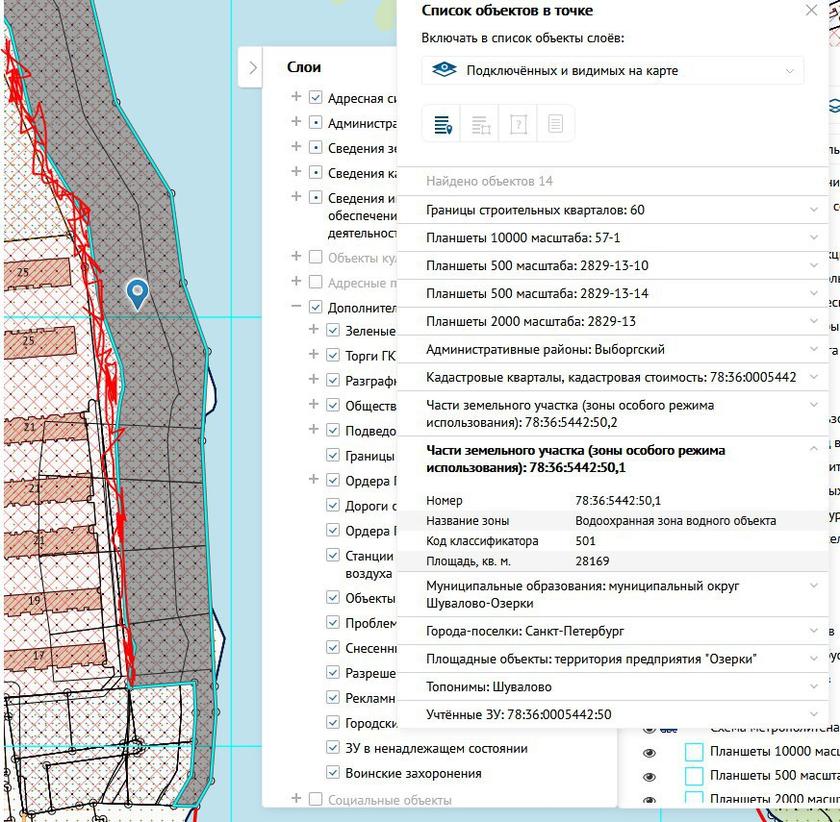Uncheck the Станции воздуха layer checkbox
The image size is (840, 822).
pyautogui.click(x=333, y=555)
